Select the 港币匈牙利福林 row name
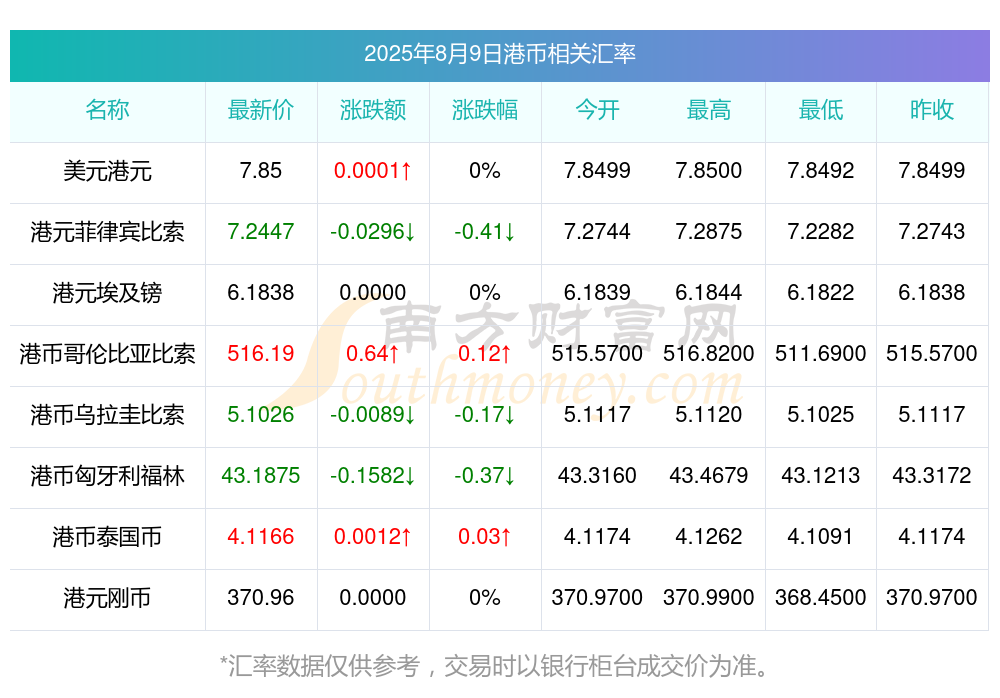Image resolution: width=1000 pixels, height=698 pixels. pos(107,476)
